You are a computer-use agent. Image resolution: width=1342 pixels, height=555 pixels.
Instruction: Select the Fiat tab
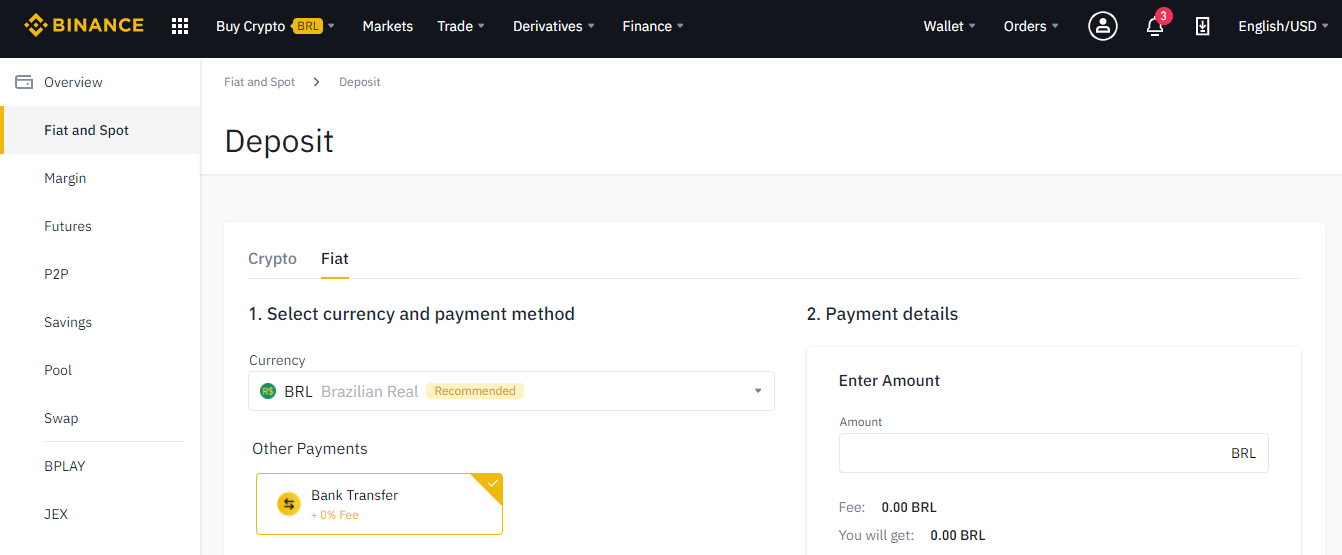click(334, 258)
